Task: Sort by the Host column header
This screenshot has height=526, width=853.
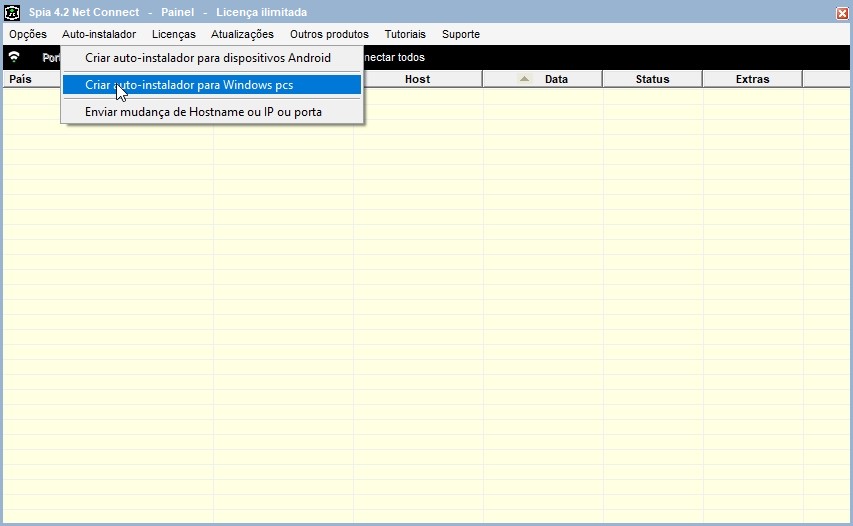Action: 418,79
